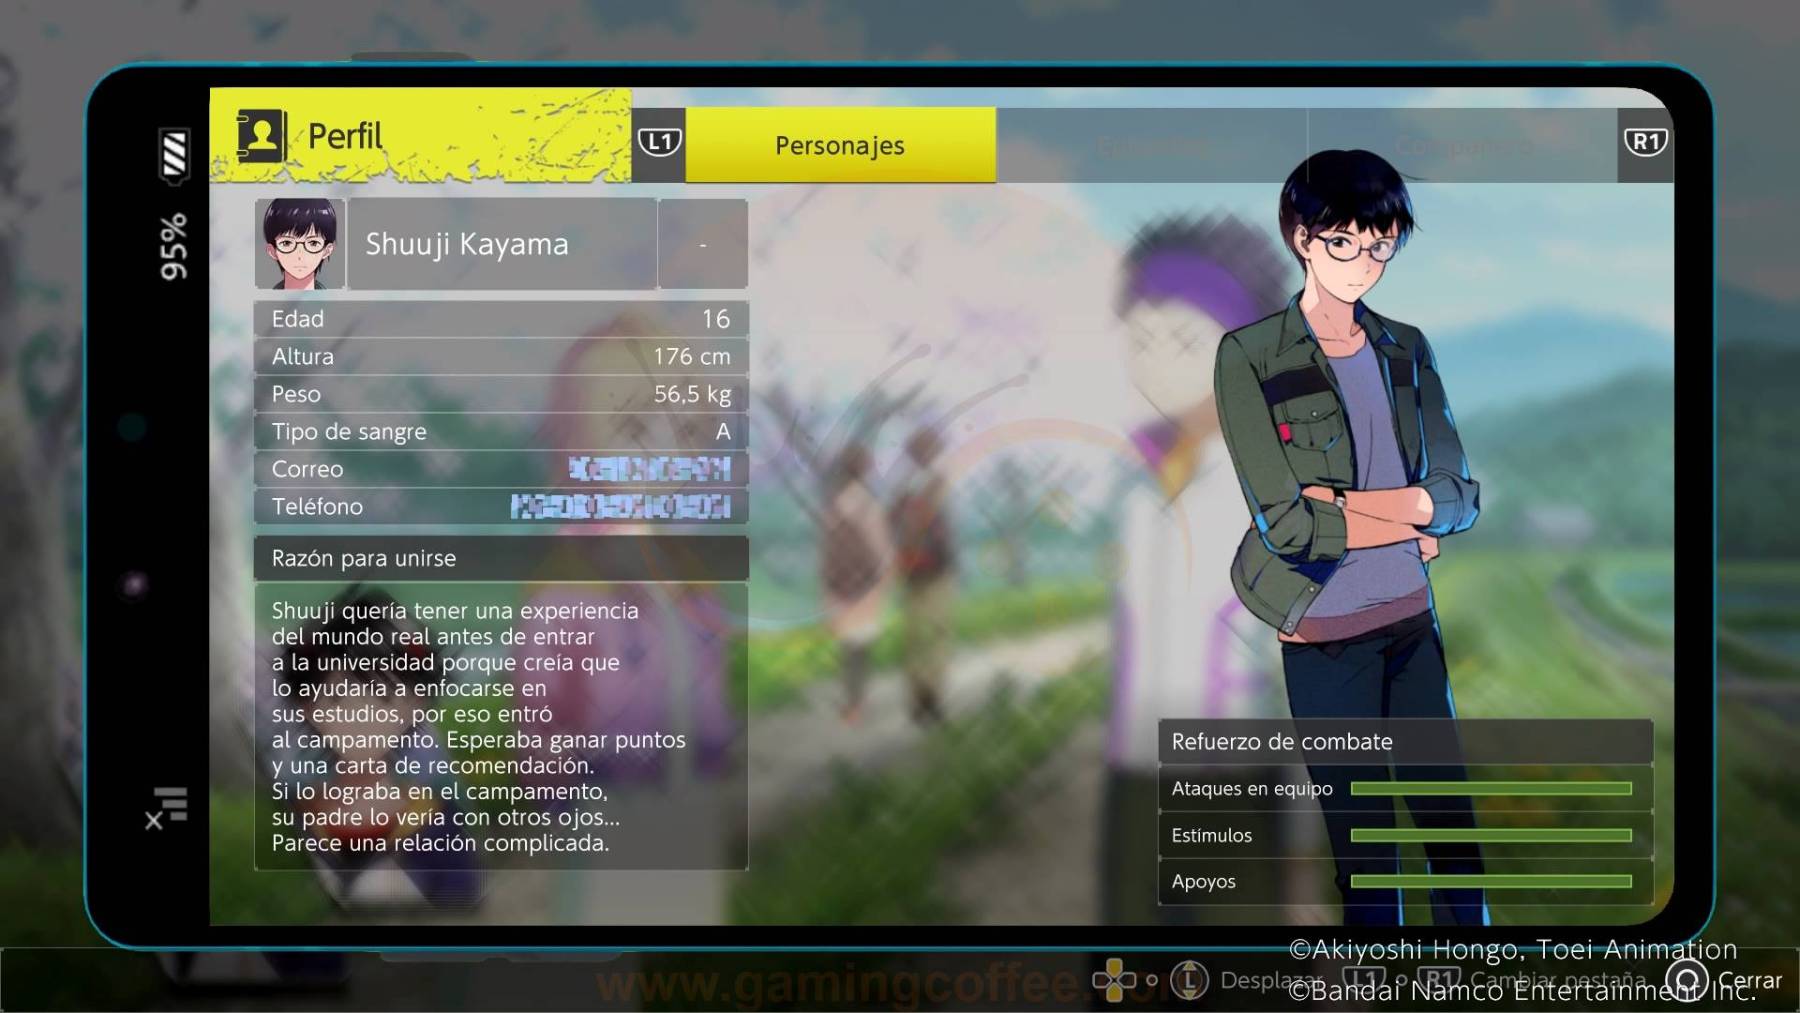
Task: Click the Apoyos progress bar
Action: 1491,881
